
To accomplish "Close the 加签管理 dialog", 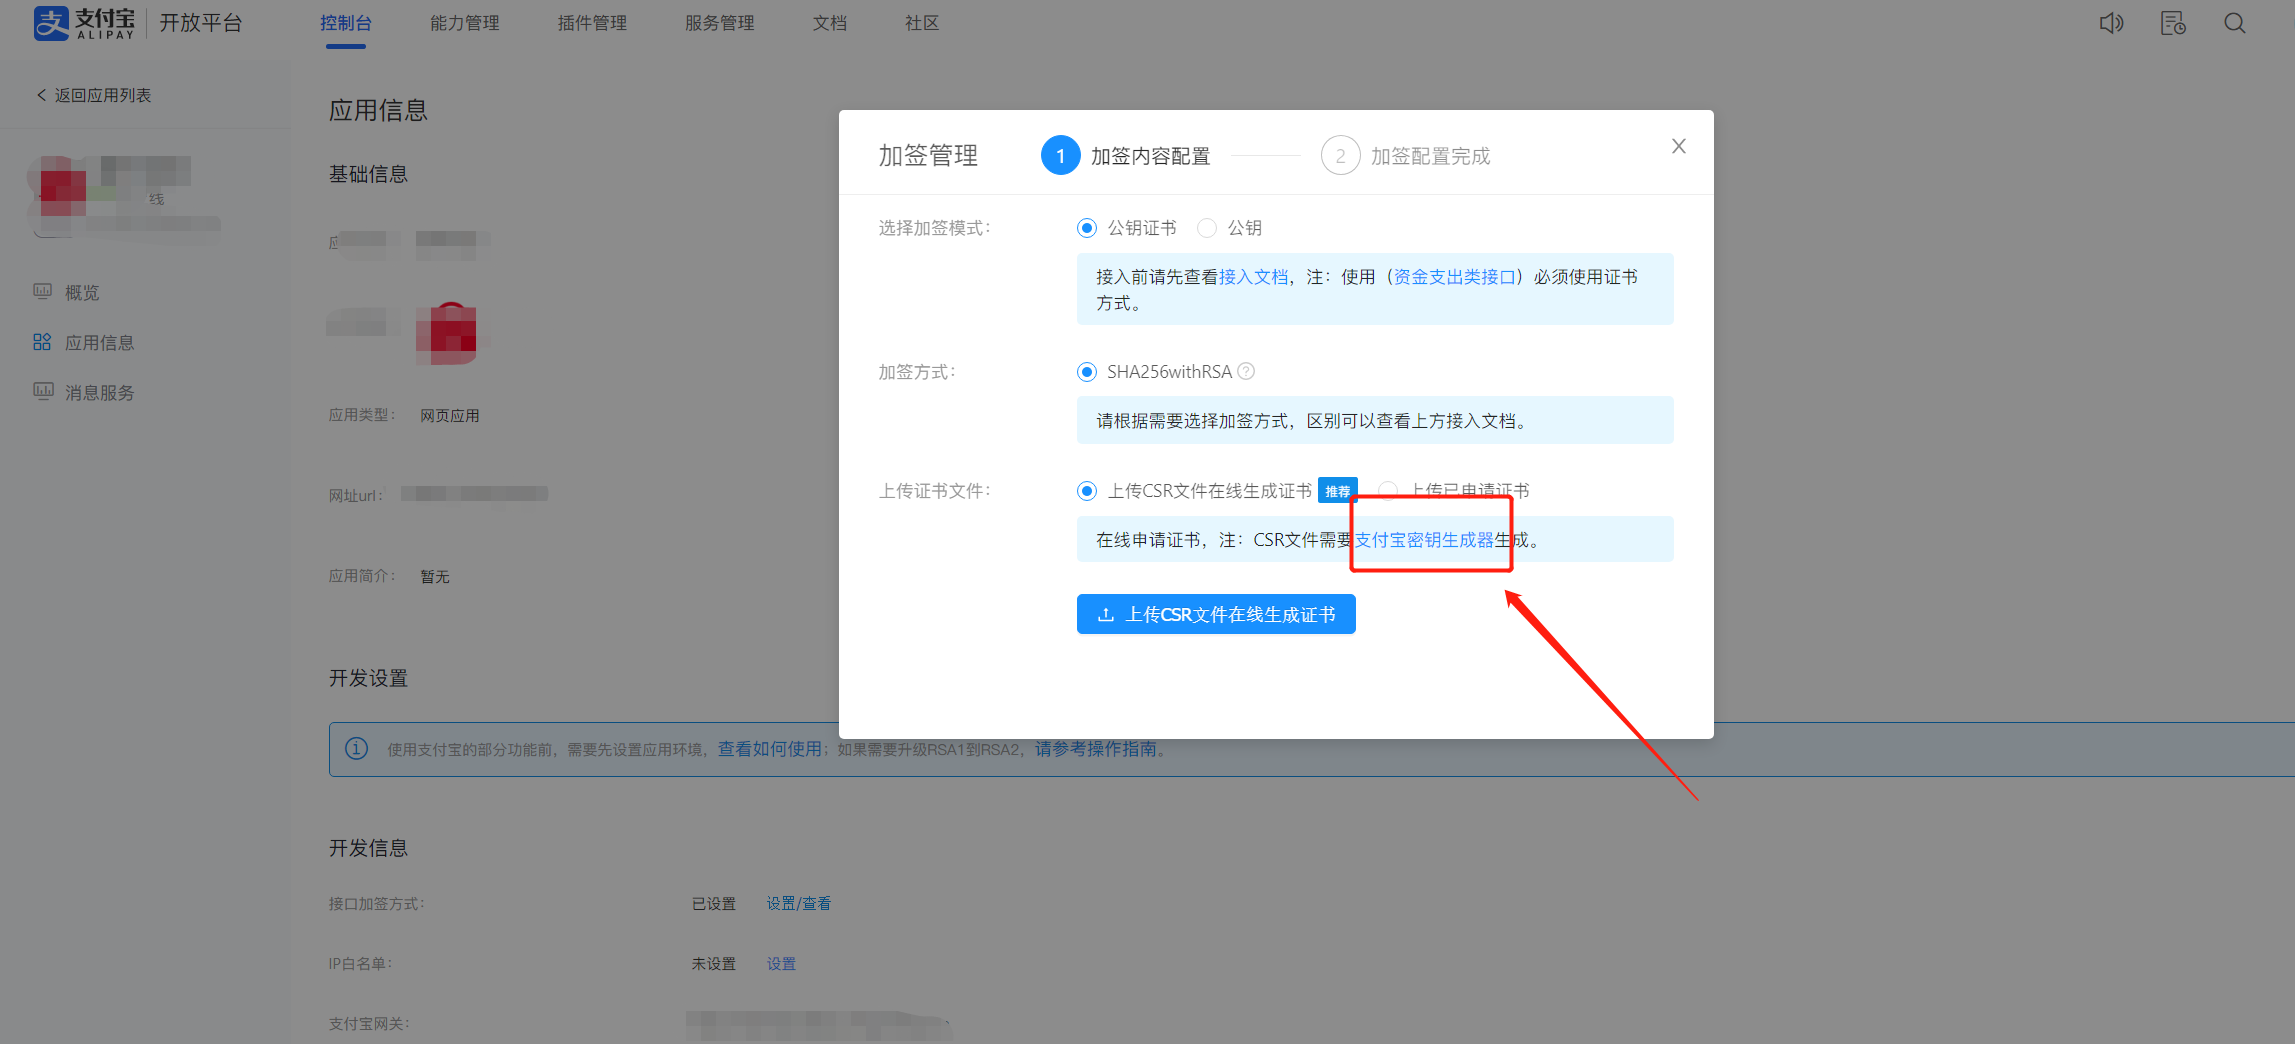I will [x=1679, y=146].
